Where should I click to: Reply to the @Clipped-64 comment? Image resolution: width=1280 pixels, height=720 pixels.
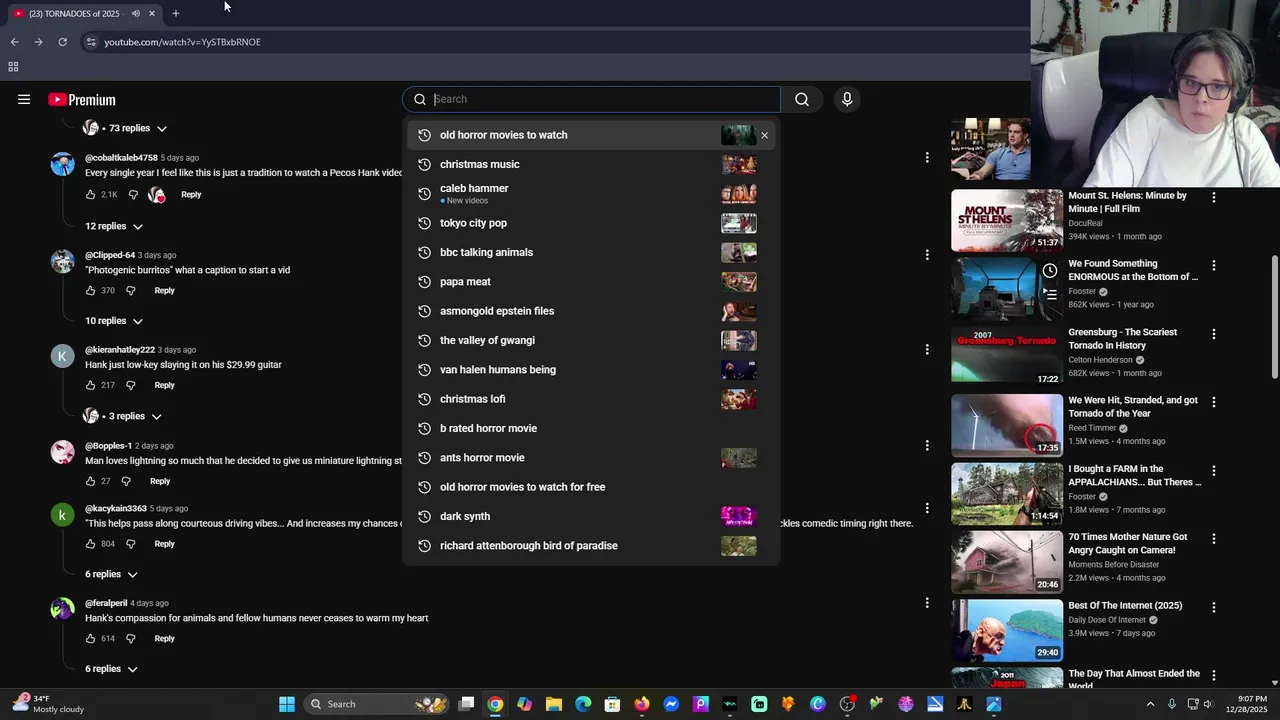tap(164, 291)
